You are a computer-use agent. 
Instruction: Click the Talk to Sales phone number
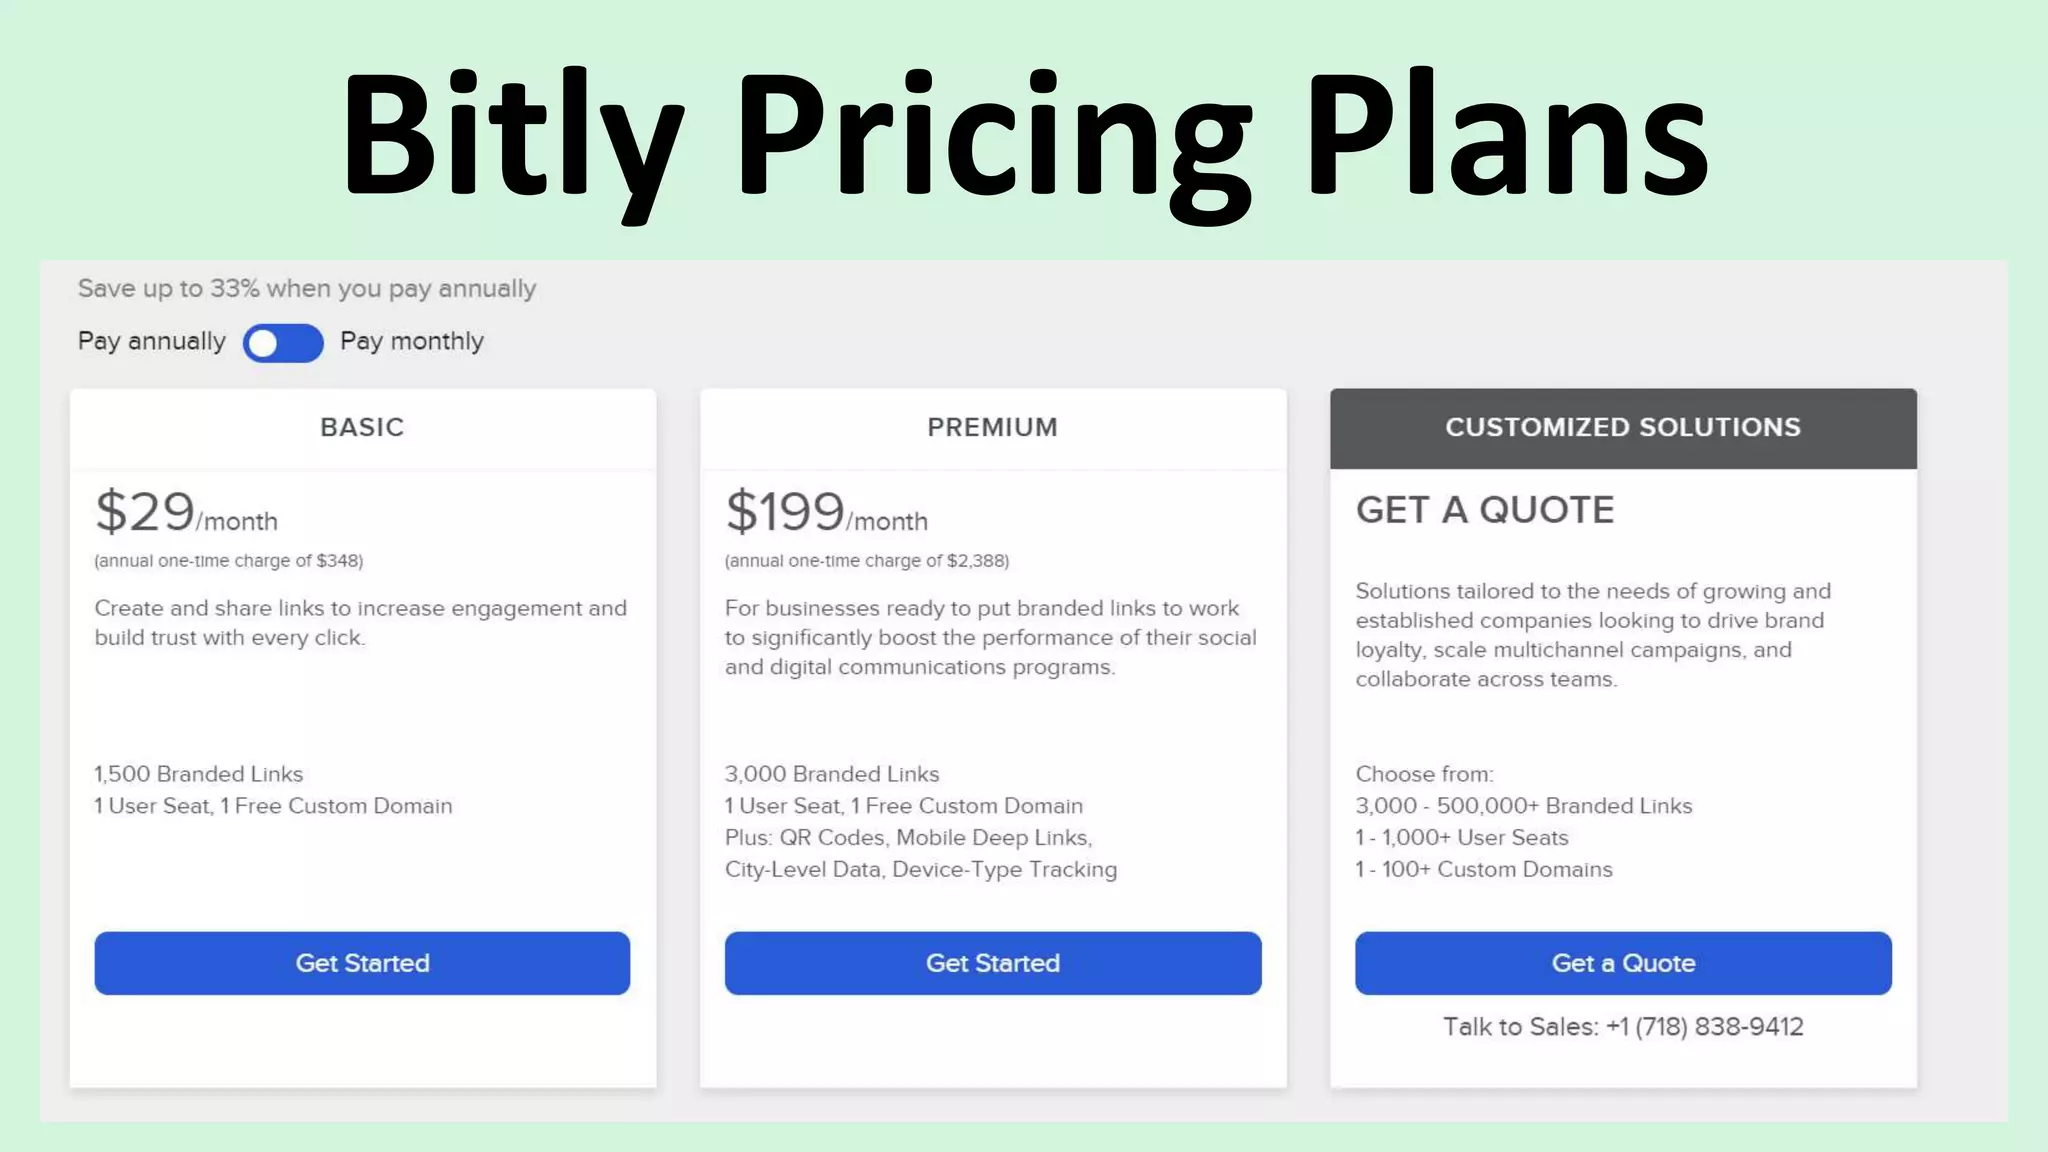point(1705,1027)
